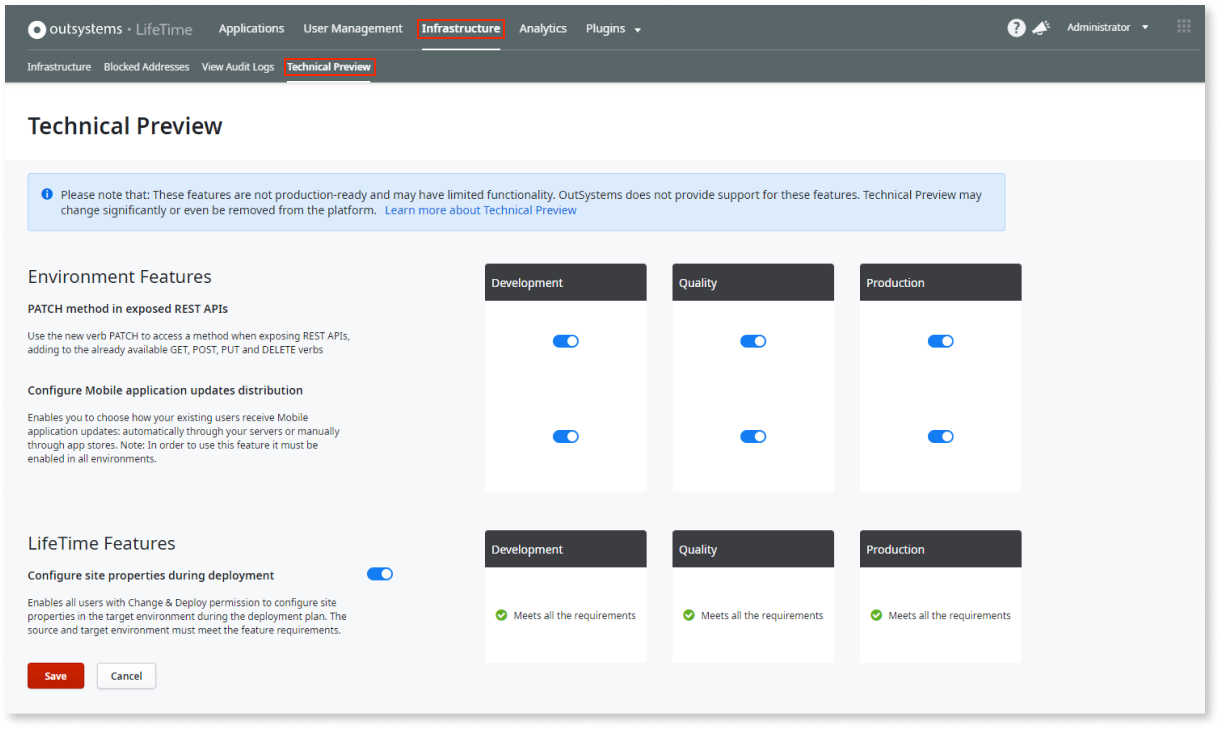The width and height of the screenshot is (1220, 729).
Task: Open the View Audit Logs tab
Action: [237, 66]
